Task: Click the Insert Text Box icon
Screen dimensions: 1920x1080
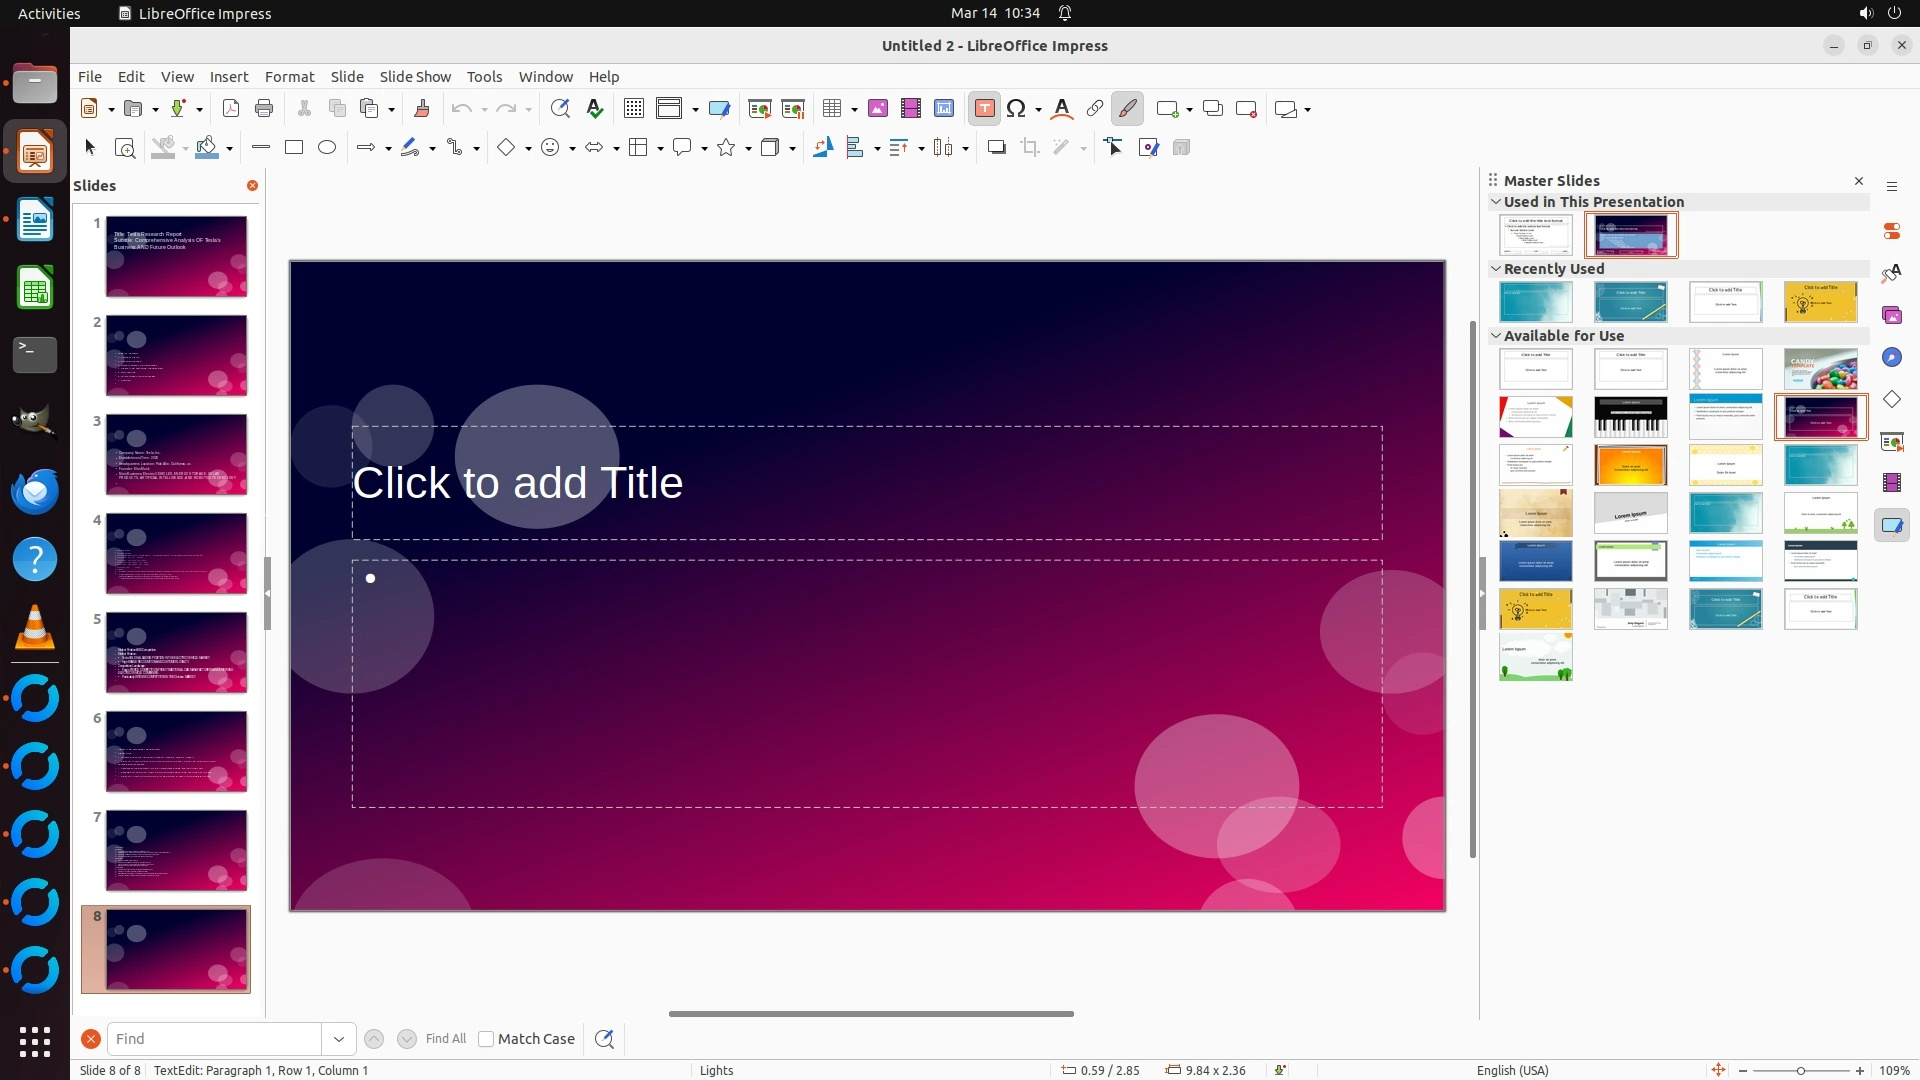Action: 984,109
